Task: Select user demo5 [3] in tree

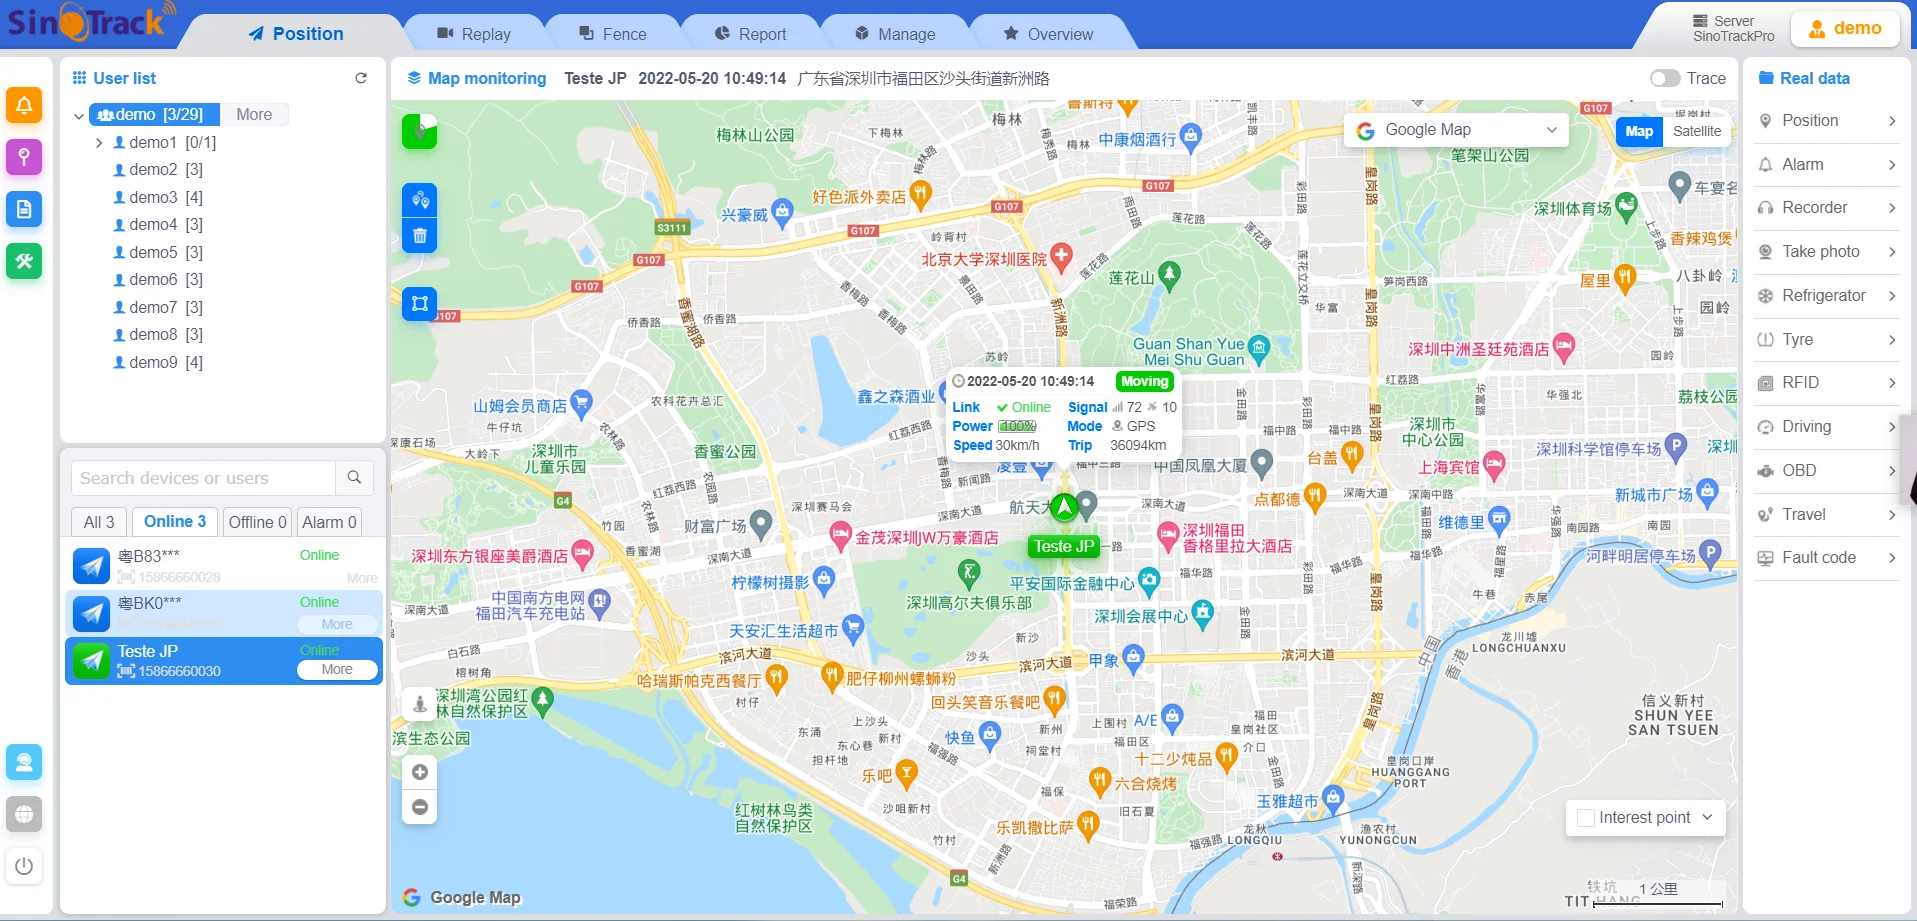Action: click(x=158, y=253)
